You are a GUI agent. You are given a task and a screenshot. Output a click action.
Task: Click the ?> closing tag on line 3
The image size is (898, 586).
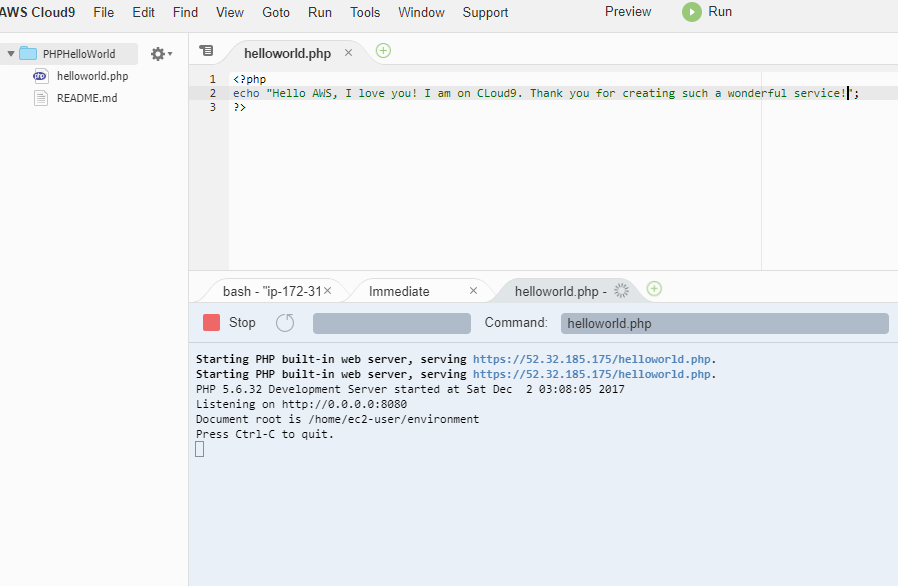[x=239, y=107]
